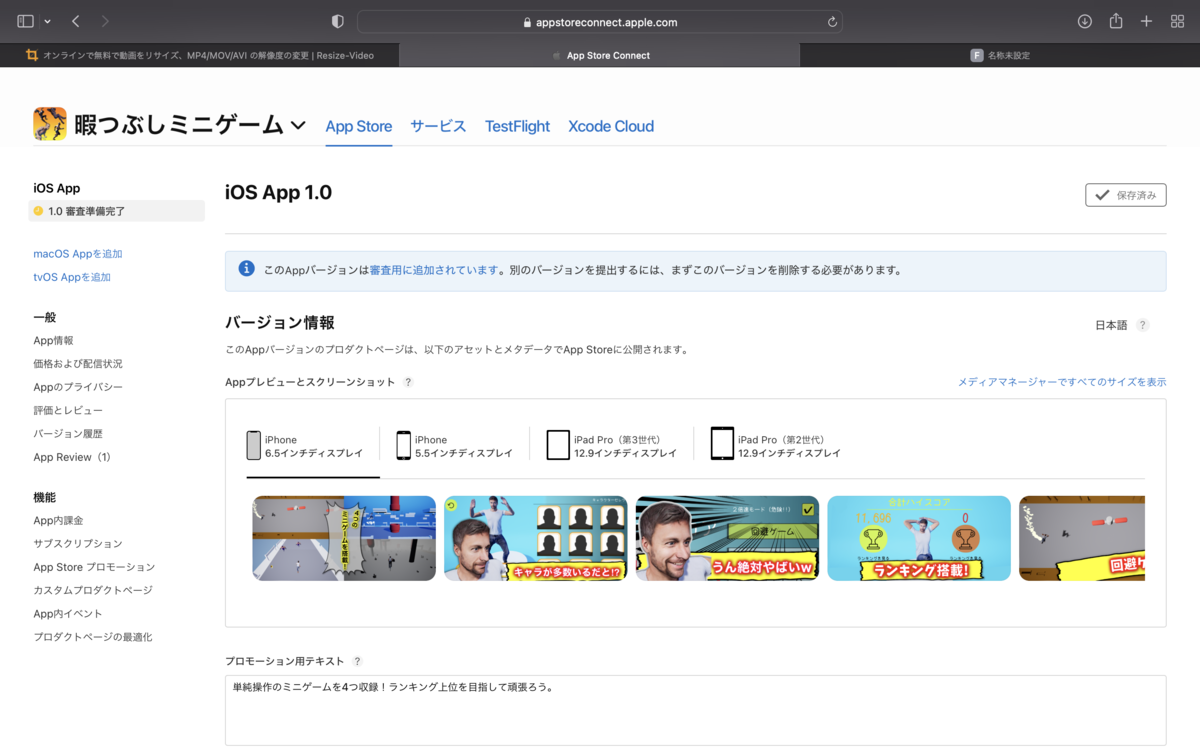Image resolution: width=1200 pixels, height=750 pixels.
Task: Select the うん絶対やばいw screenshot
Action: (727, 538)
